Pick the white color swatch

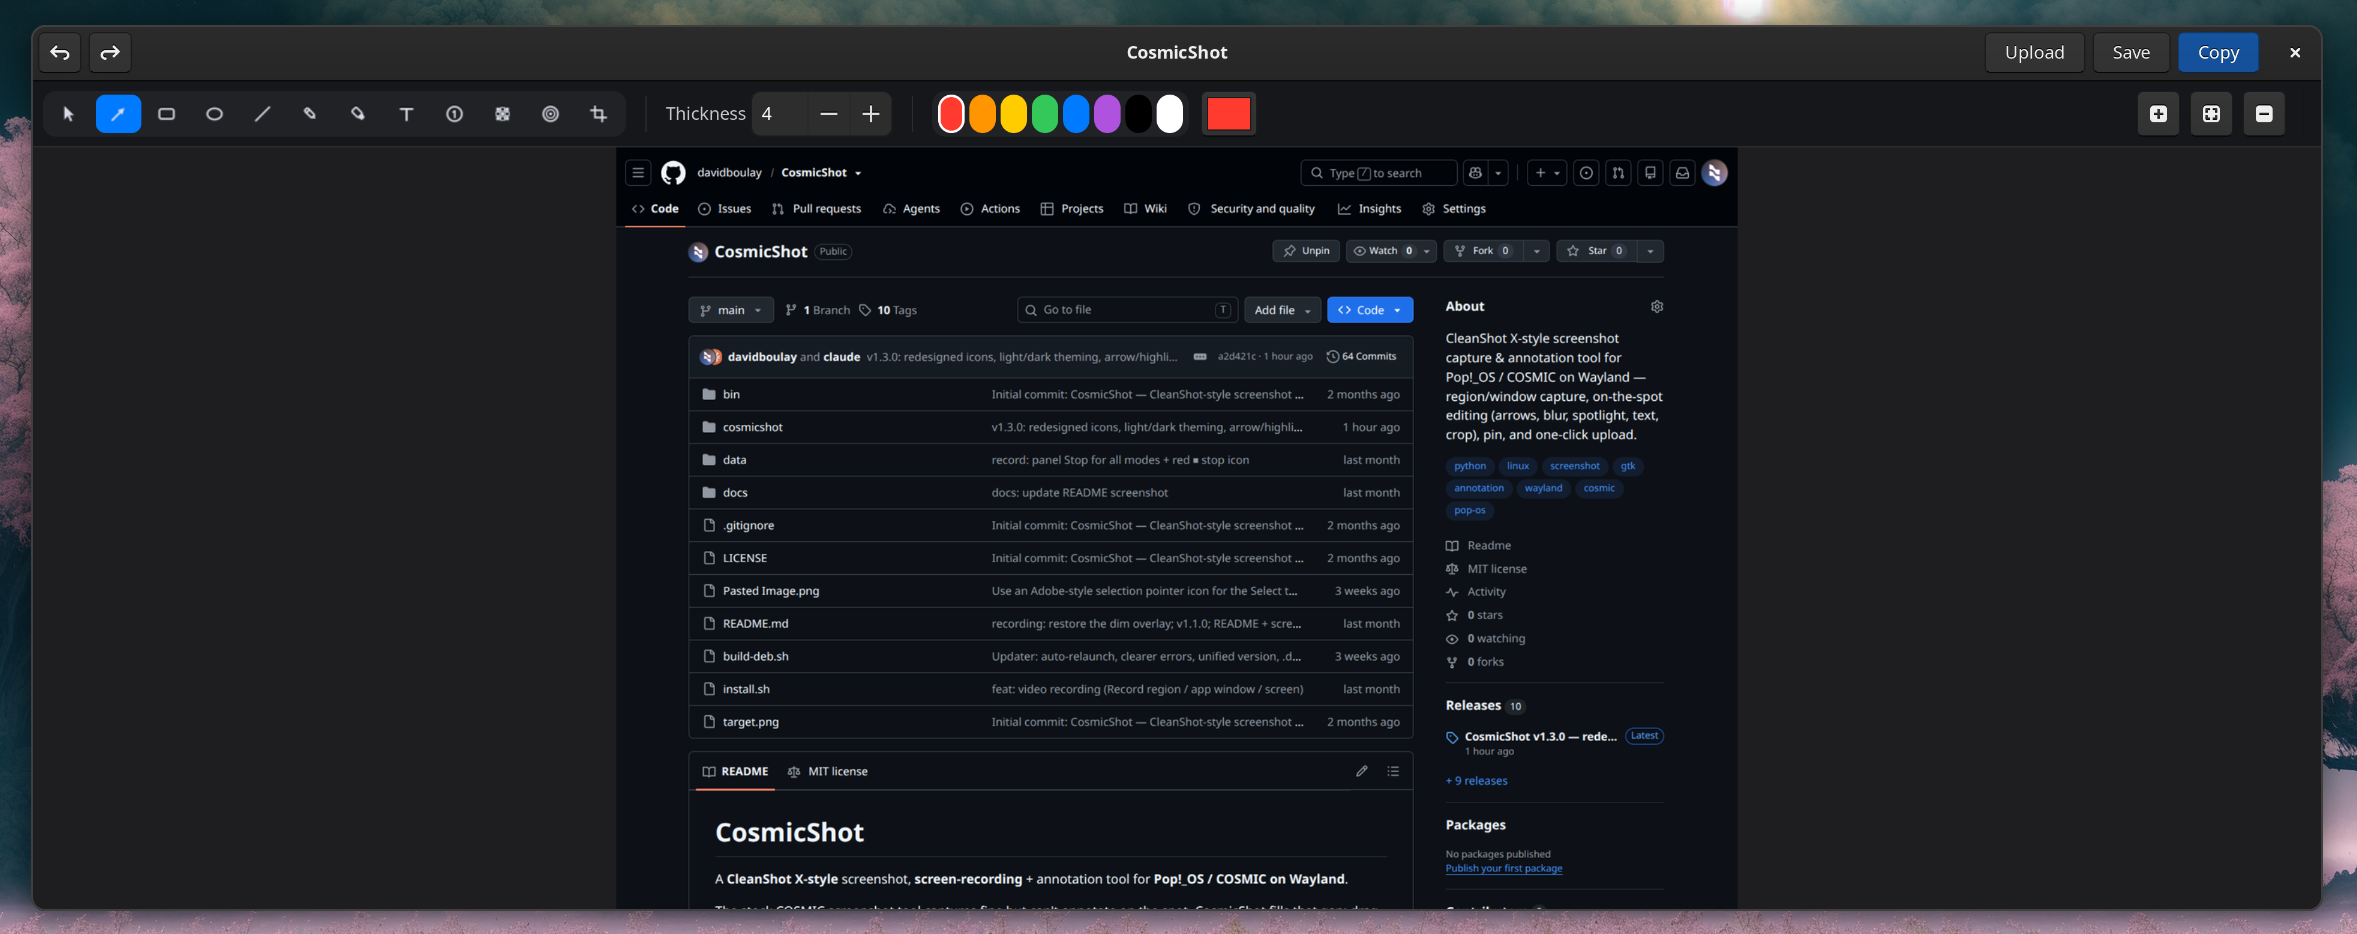click(1169, 114)
